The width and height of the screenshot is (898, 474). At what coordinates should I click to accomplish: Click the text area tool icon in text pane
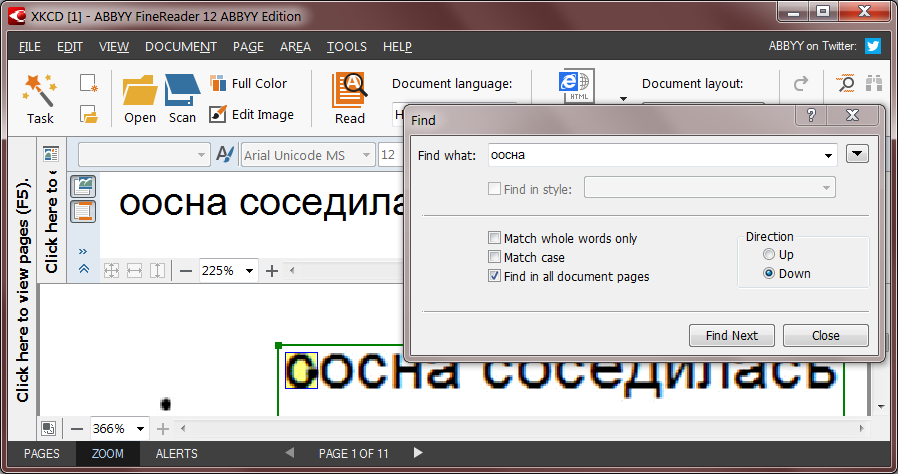click(x=83, y=211)
